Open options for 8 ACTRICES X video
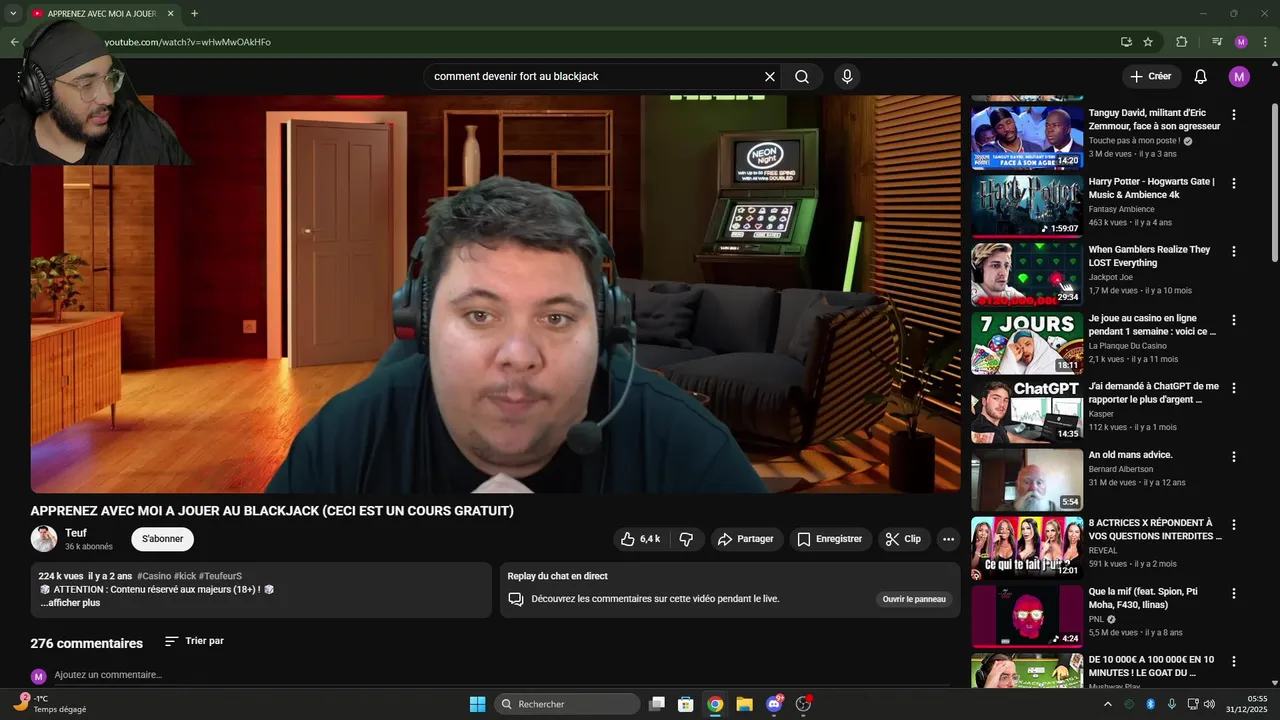Image resolution: width=1280 pixels, height=720 pixels. [x=1233, y=525]
